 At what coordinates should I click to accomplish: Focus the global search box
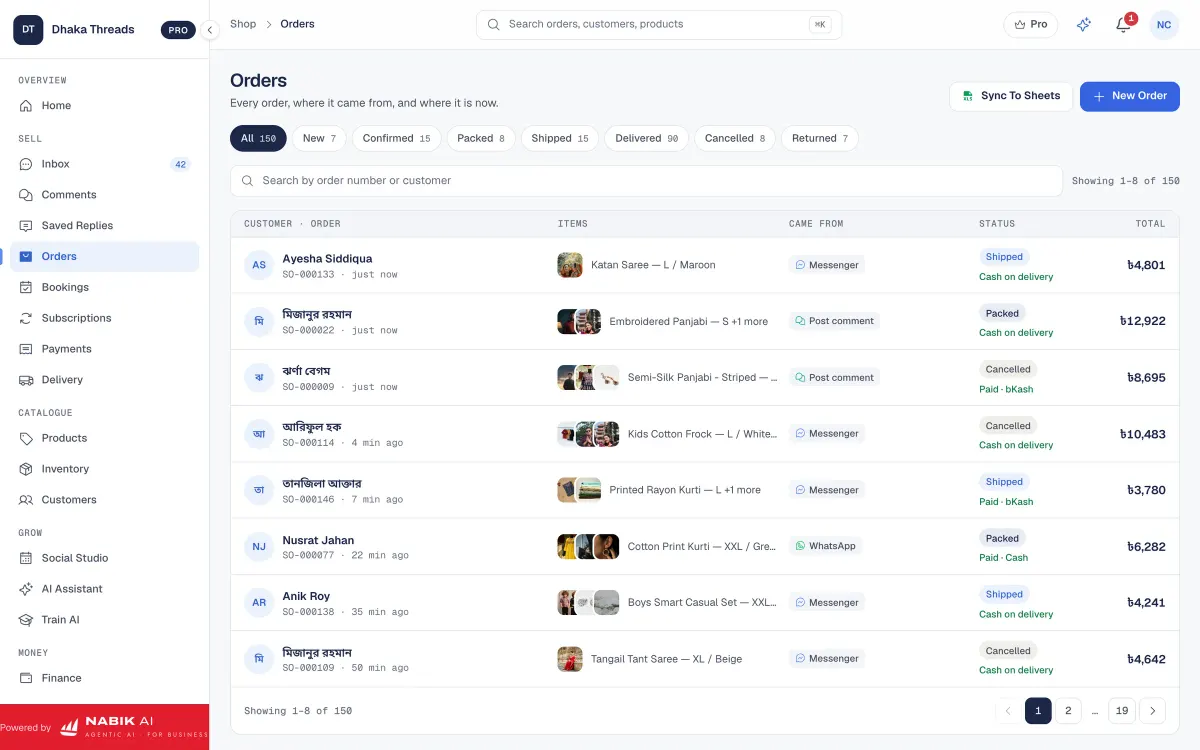tap(659, 25)
